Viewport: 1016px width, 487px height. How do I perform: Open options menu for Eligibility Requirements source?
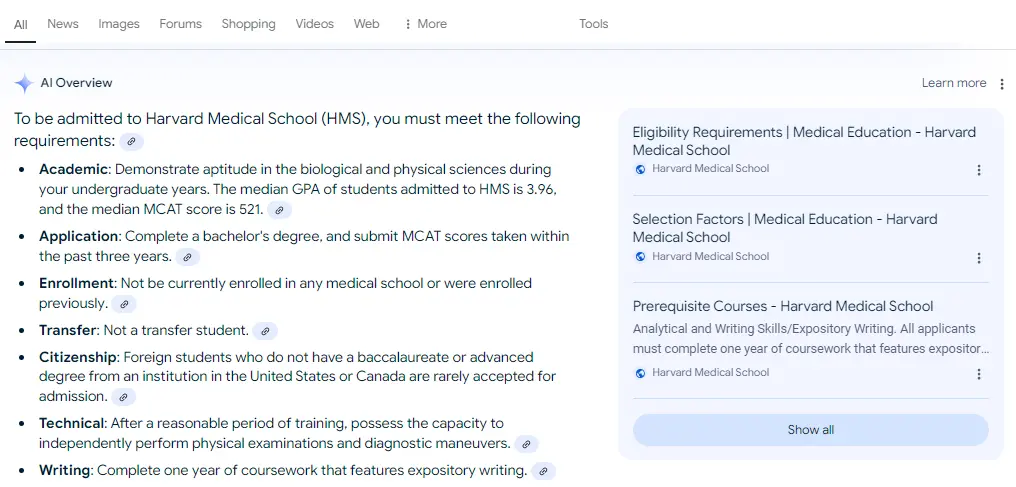(x=979, y=170)
